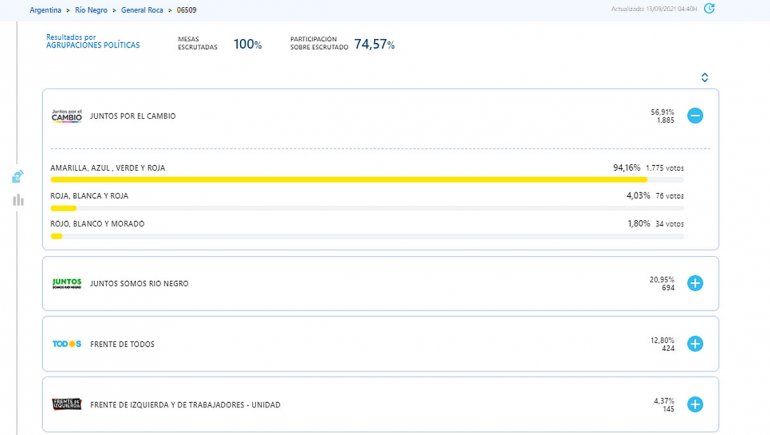The width and height of the screenshot is (770, 435).
Task: Select the 06509 breadcrumb item
Action: click(189, 9)
